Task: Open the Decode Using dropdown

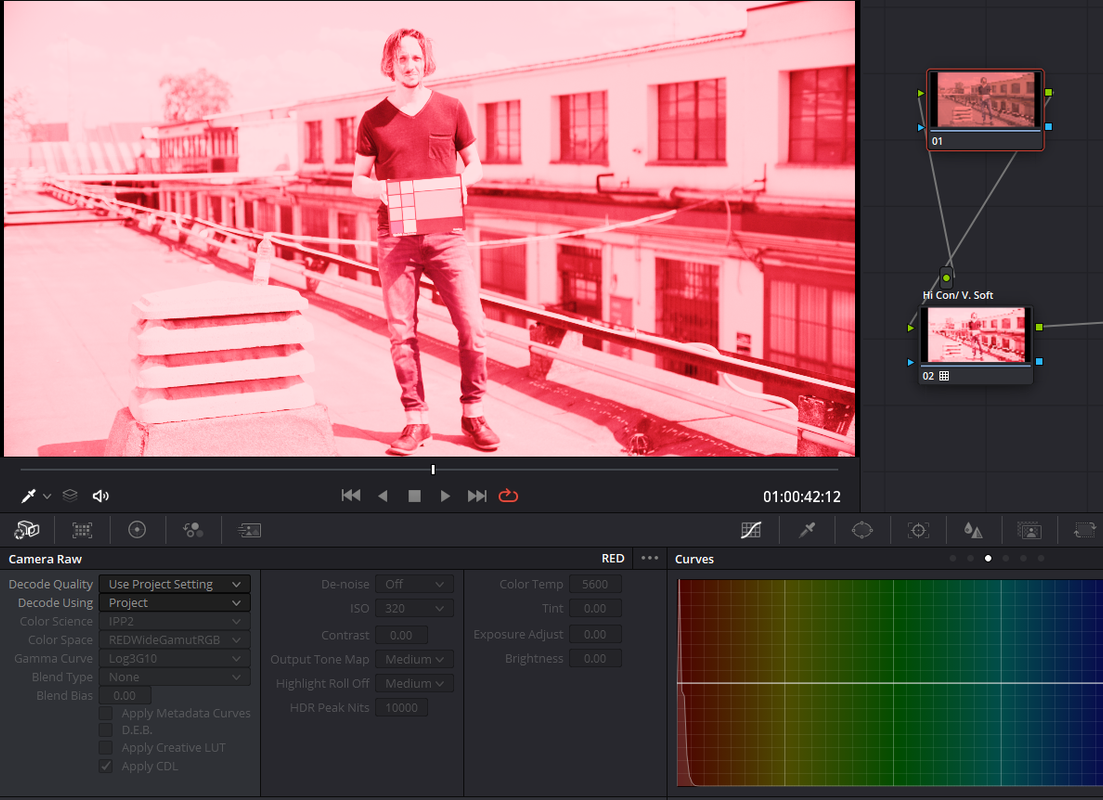Action: tap(174, 603)
